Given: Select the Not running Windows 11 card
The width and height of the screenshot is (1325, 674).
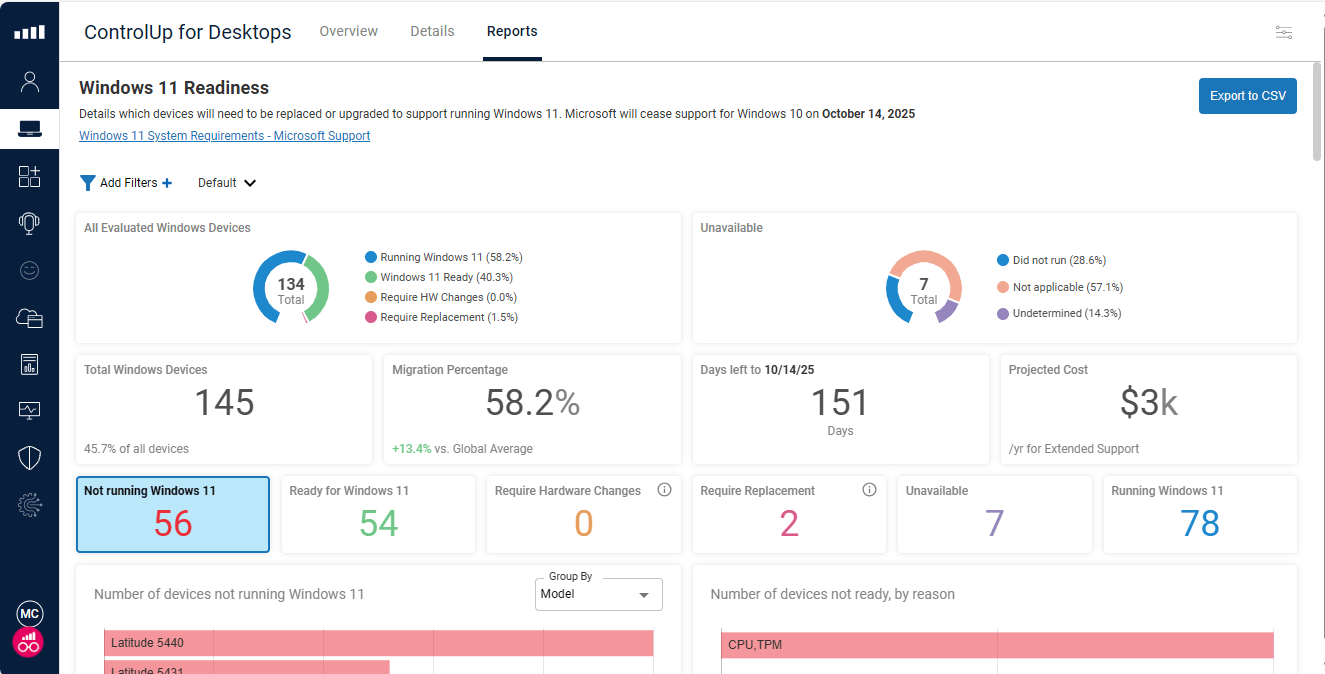Looking at the screenshot, I should pyautogui.click(x=173, y=514).
